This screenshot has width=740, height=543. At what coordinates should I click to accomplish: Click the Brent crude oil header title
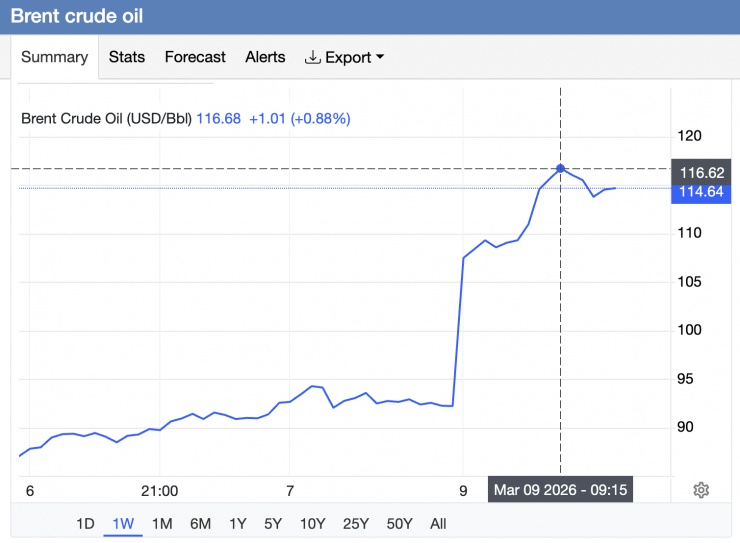point(77,17)
